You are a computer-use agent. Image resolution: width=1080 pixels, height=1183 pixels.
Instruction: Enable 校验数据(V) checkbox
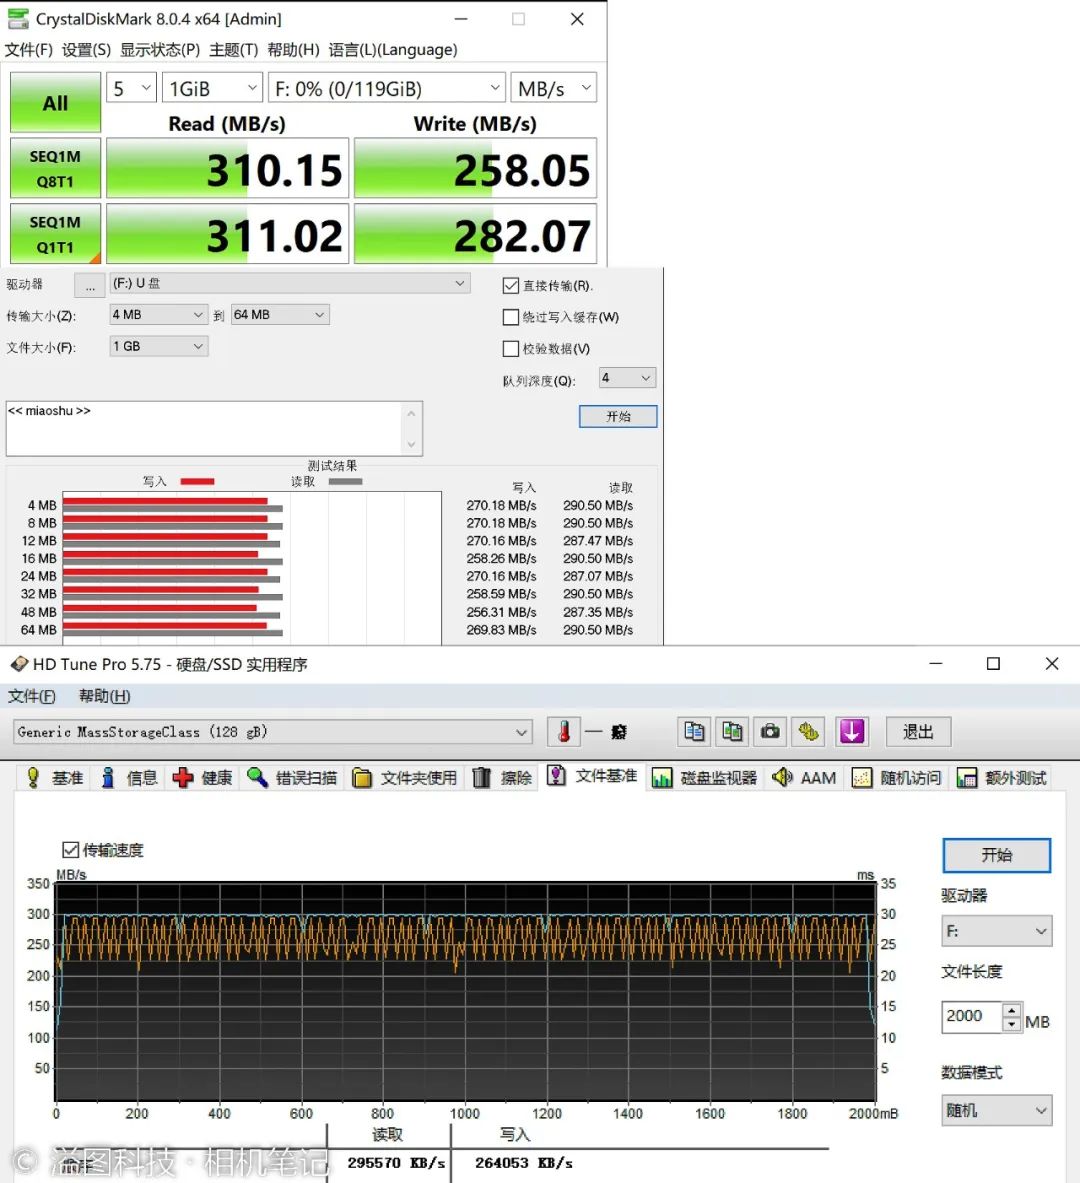[x=511, y=349]
